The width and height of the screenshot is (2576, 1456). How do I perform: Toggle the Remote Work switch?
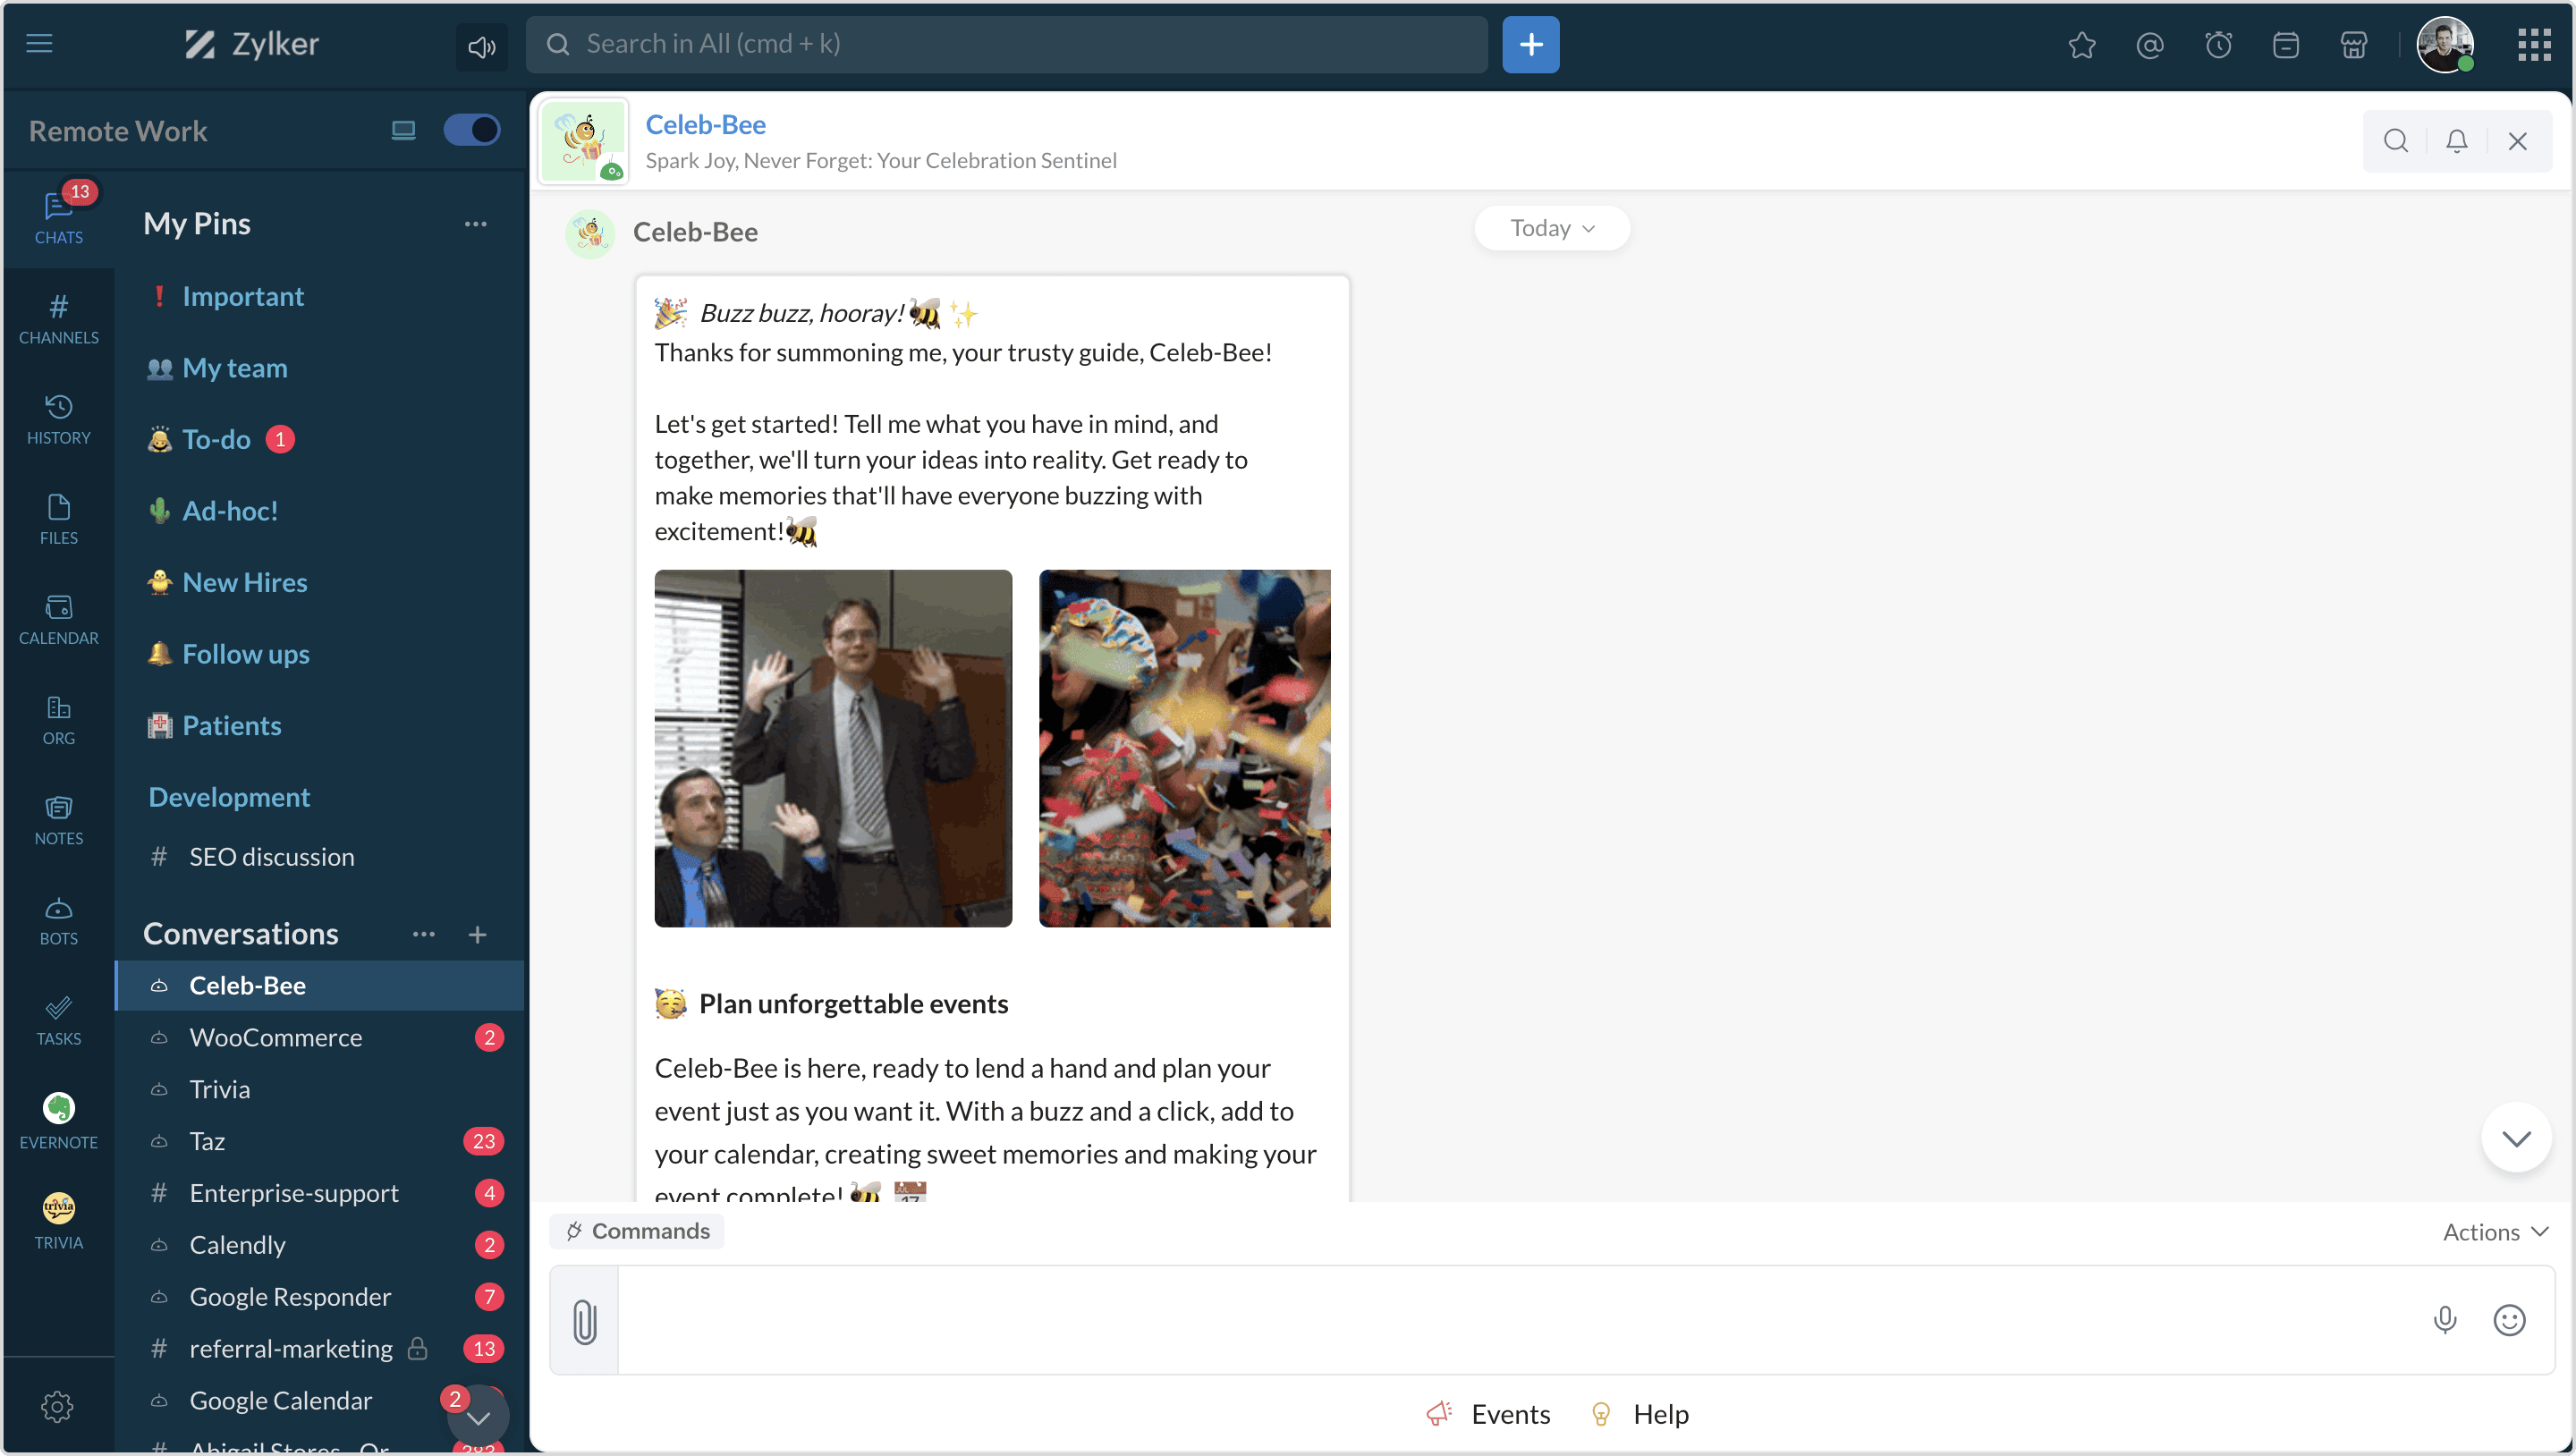472,130
